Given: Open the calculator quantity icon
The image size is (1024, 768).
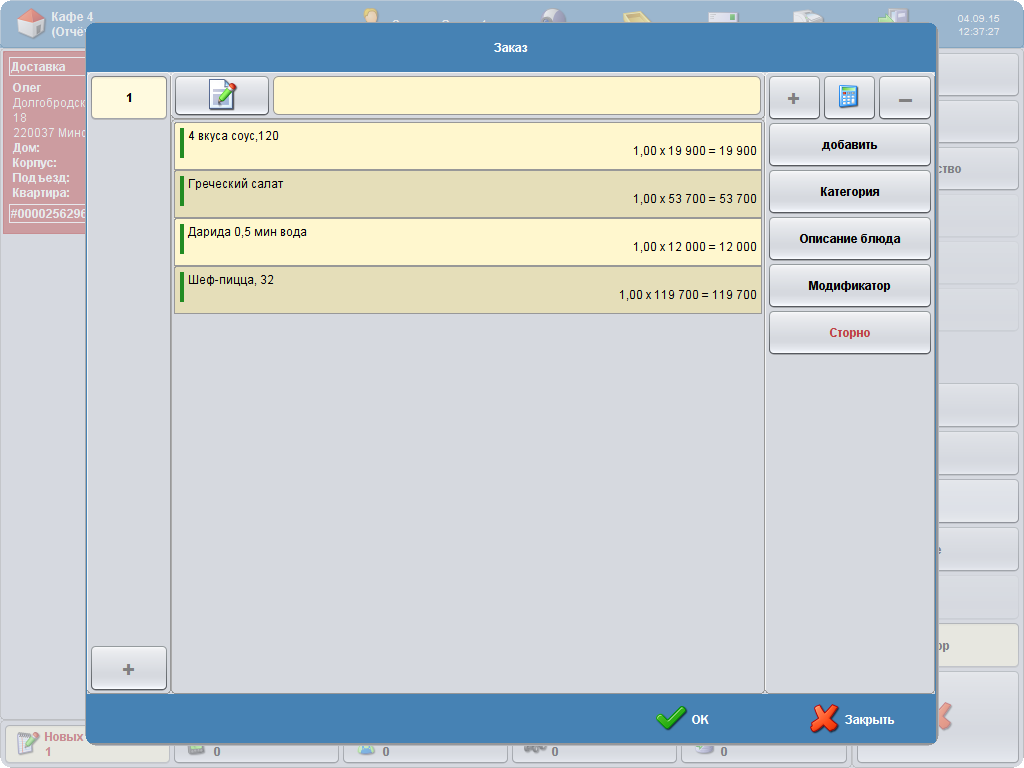Looking at the screenshot, I should tap(849, 98).
